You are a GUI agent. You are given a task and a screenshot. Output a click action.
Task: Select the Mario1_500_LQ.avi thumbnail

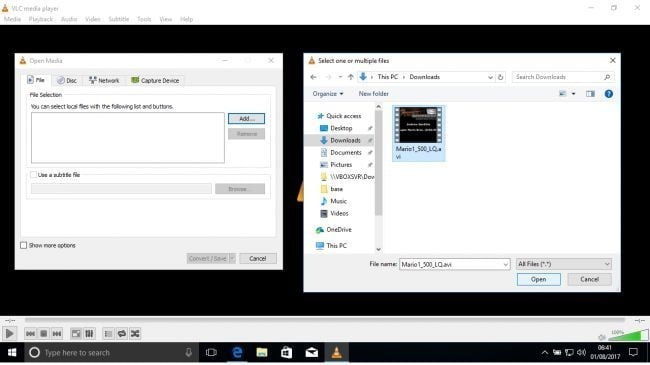pyautogui.click(x=419, y=133)
